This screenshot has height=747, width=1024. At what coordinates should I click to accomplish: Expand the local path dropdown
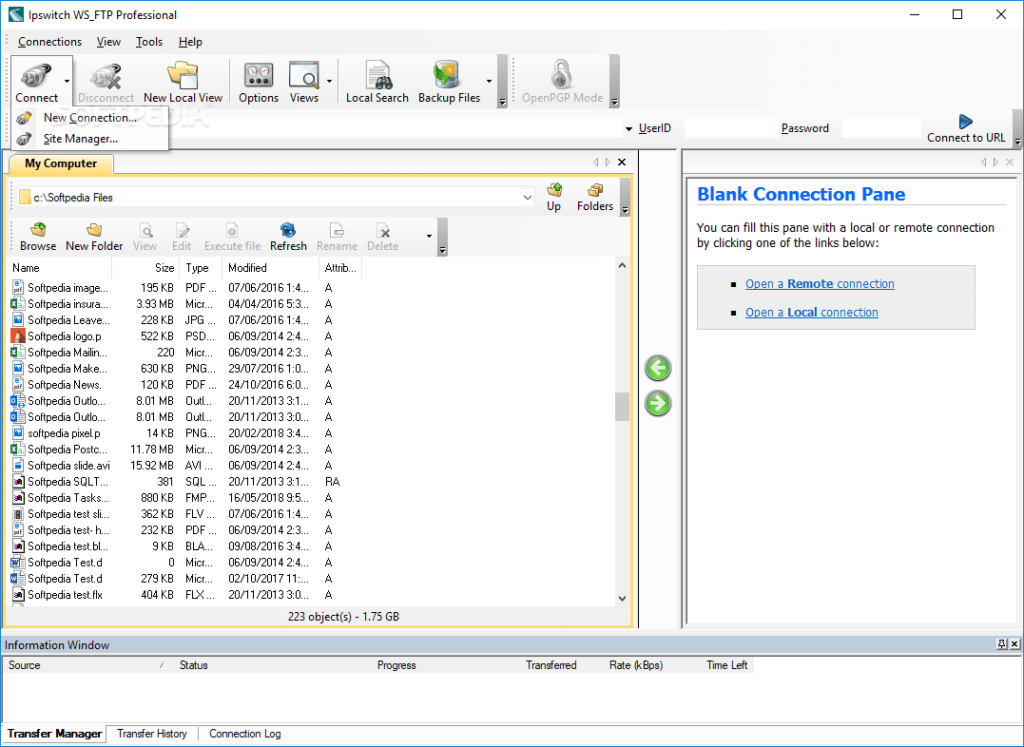tap(527, 198)
